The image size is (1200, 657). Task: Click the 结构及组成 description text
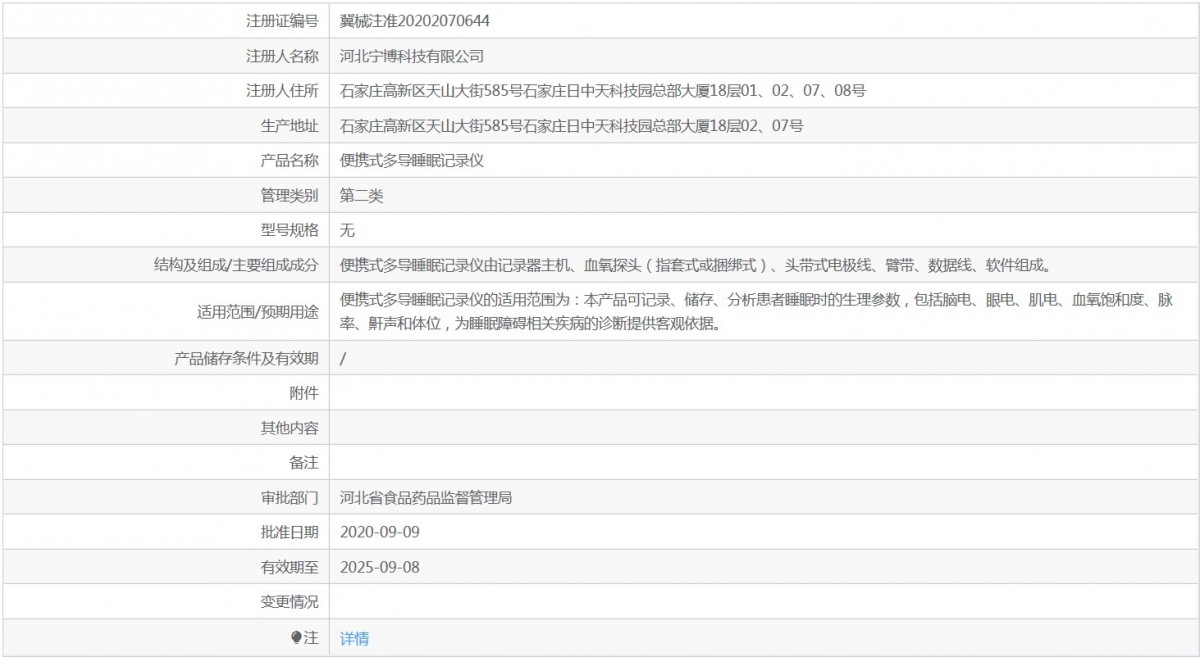tap(696, 265)
